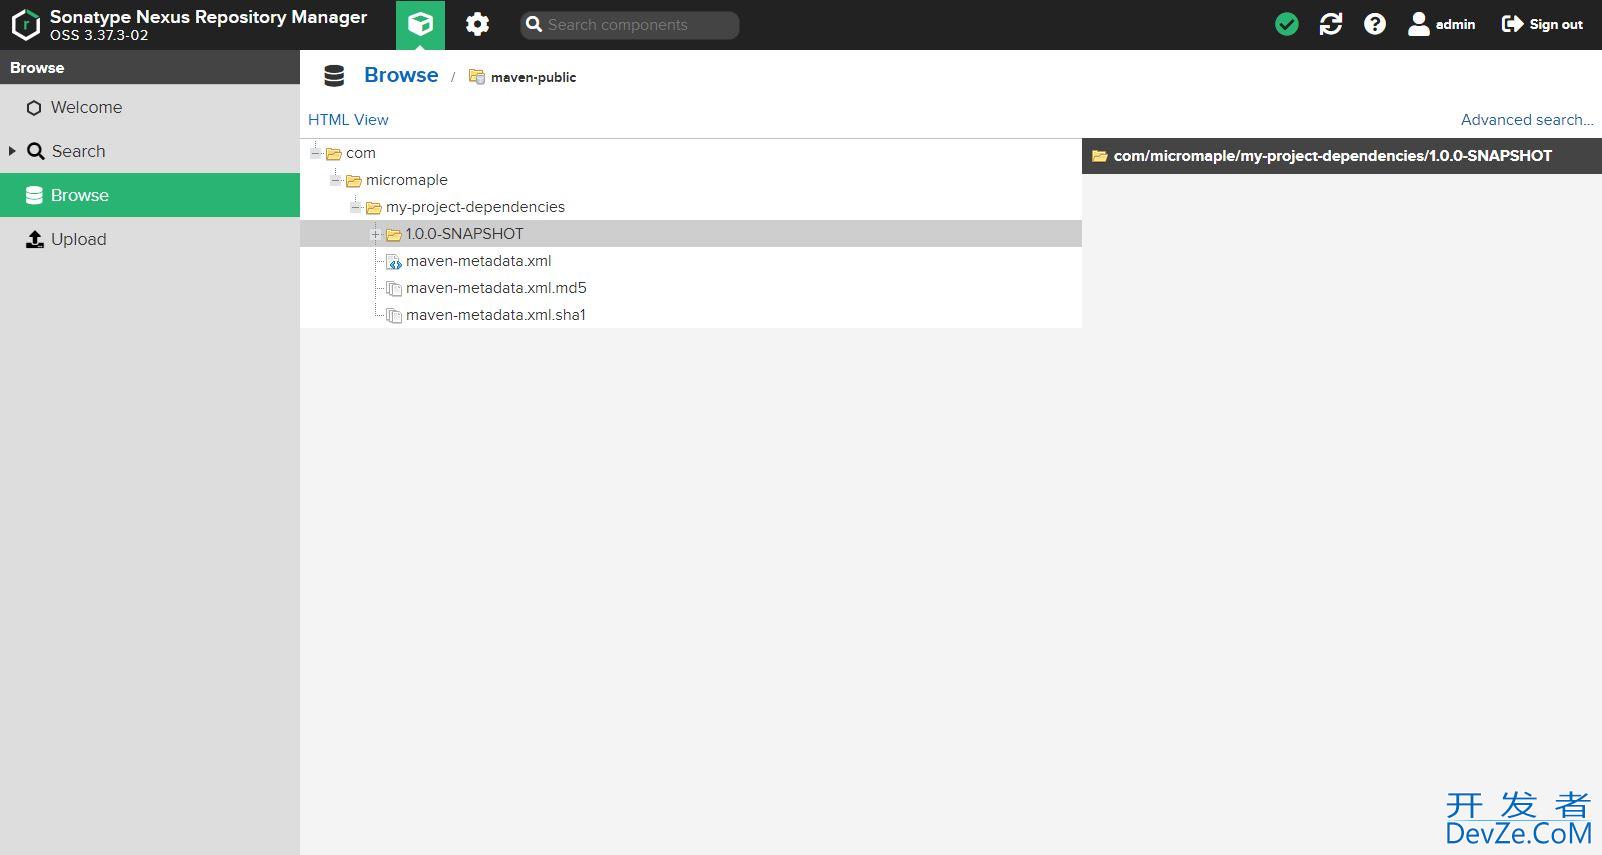Select the micromaple folder

pos(407,180)
